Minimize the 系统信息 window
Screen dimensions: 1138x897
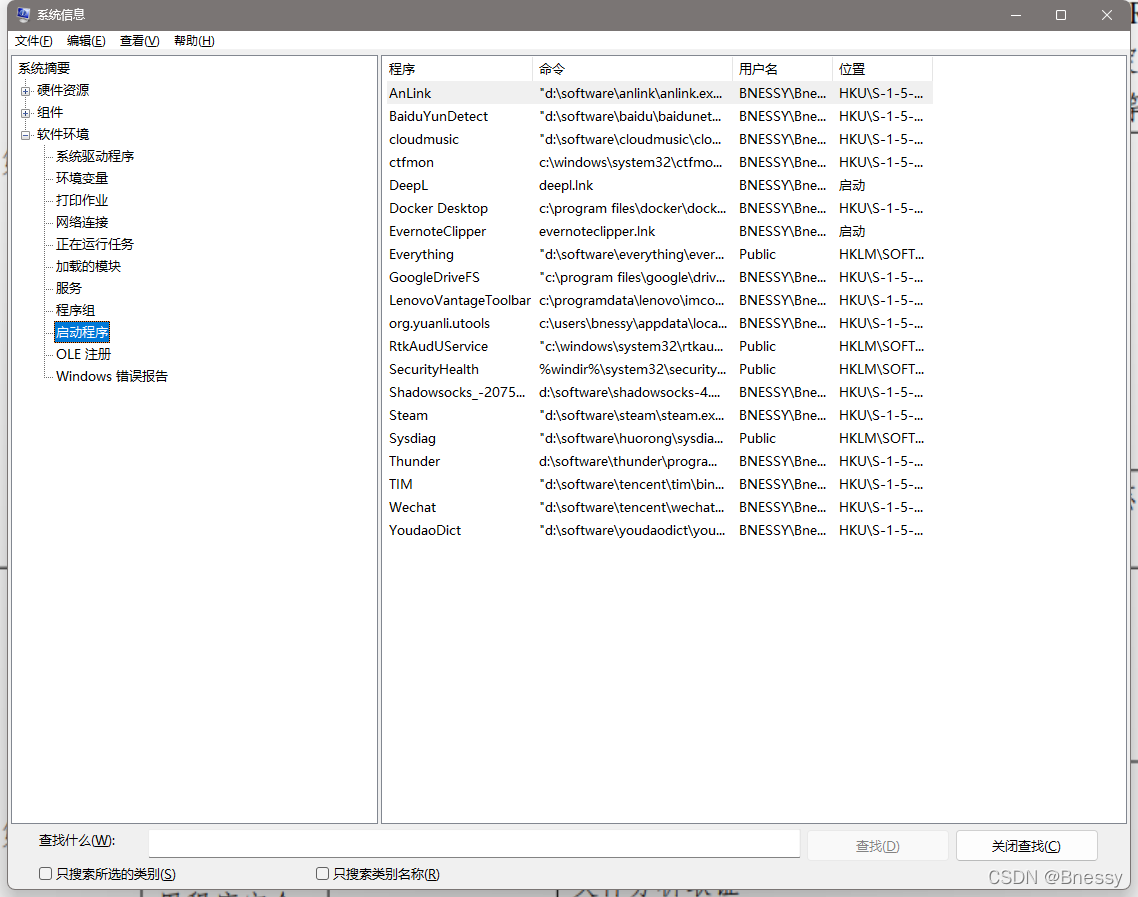pyautogui.click(x=1016, y=15)
